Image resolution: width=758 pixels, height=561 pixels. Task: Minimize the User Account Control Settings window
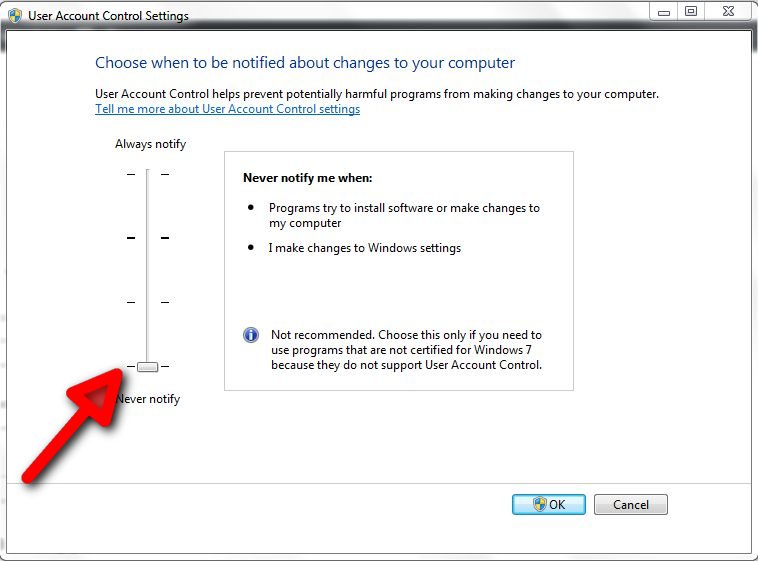(x=664, y=12)
